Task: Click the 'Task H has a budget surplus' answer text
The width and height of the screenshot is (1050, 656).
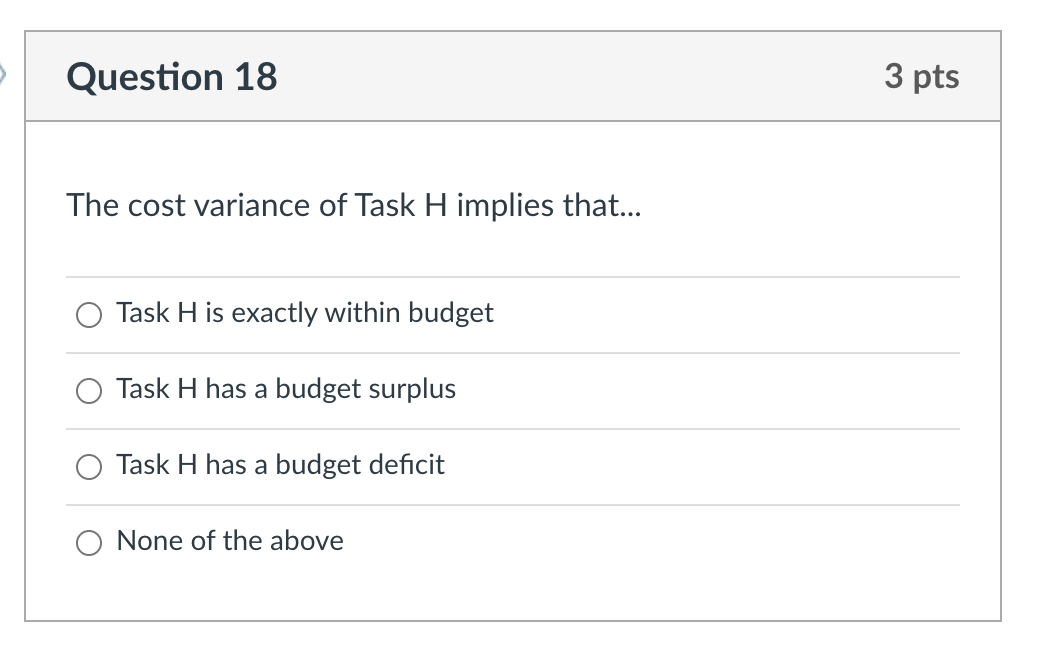Action: 287,389
